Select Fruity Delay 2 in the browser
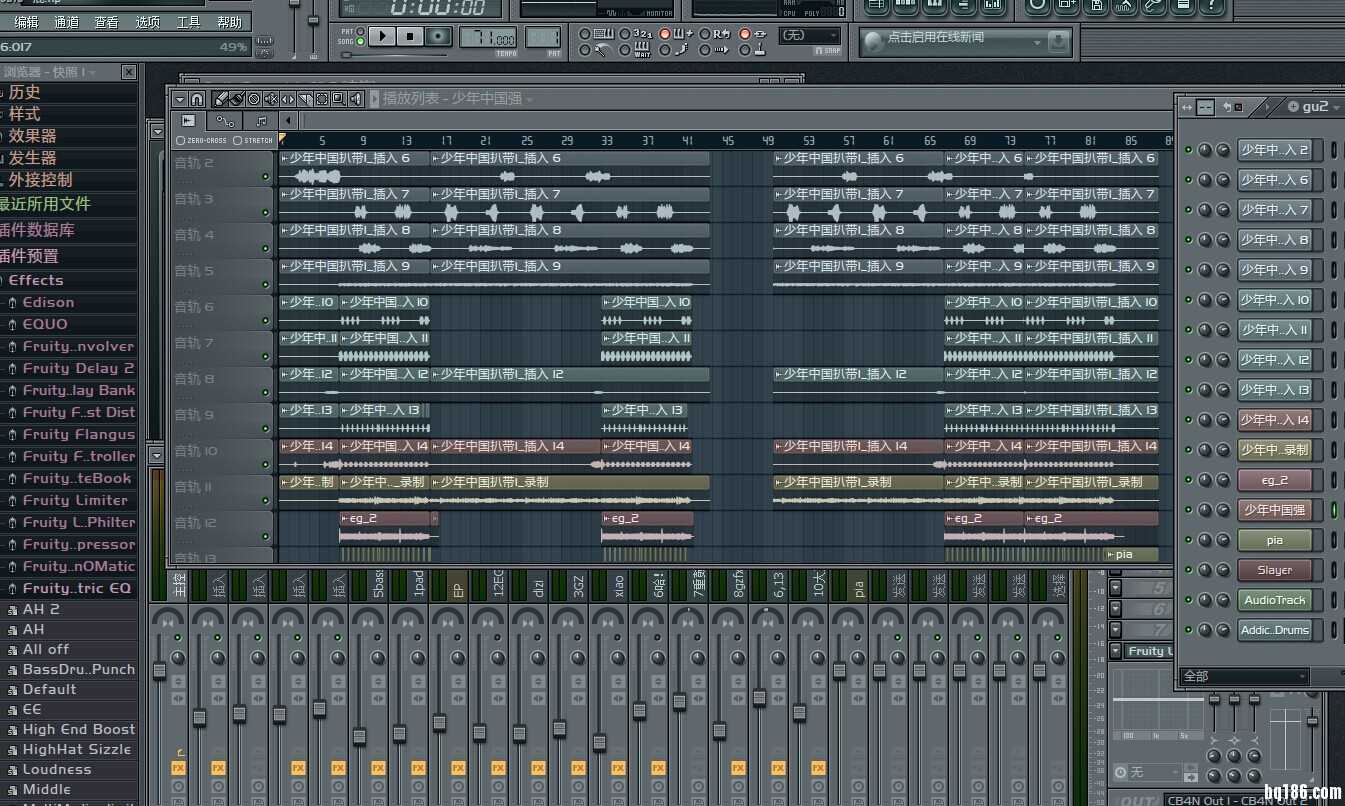Image resolution: width=1345 pixels, height=806 pixels. tap(78, 368)
